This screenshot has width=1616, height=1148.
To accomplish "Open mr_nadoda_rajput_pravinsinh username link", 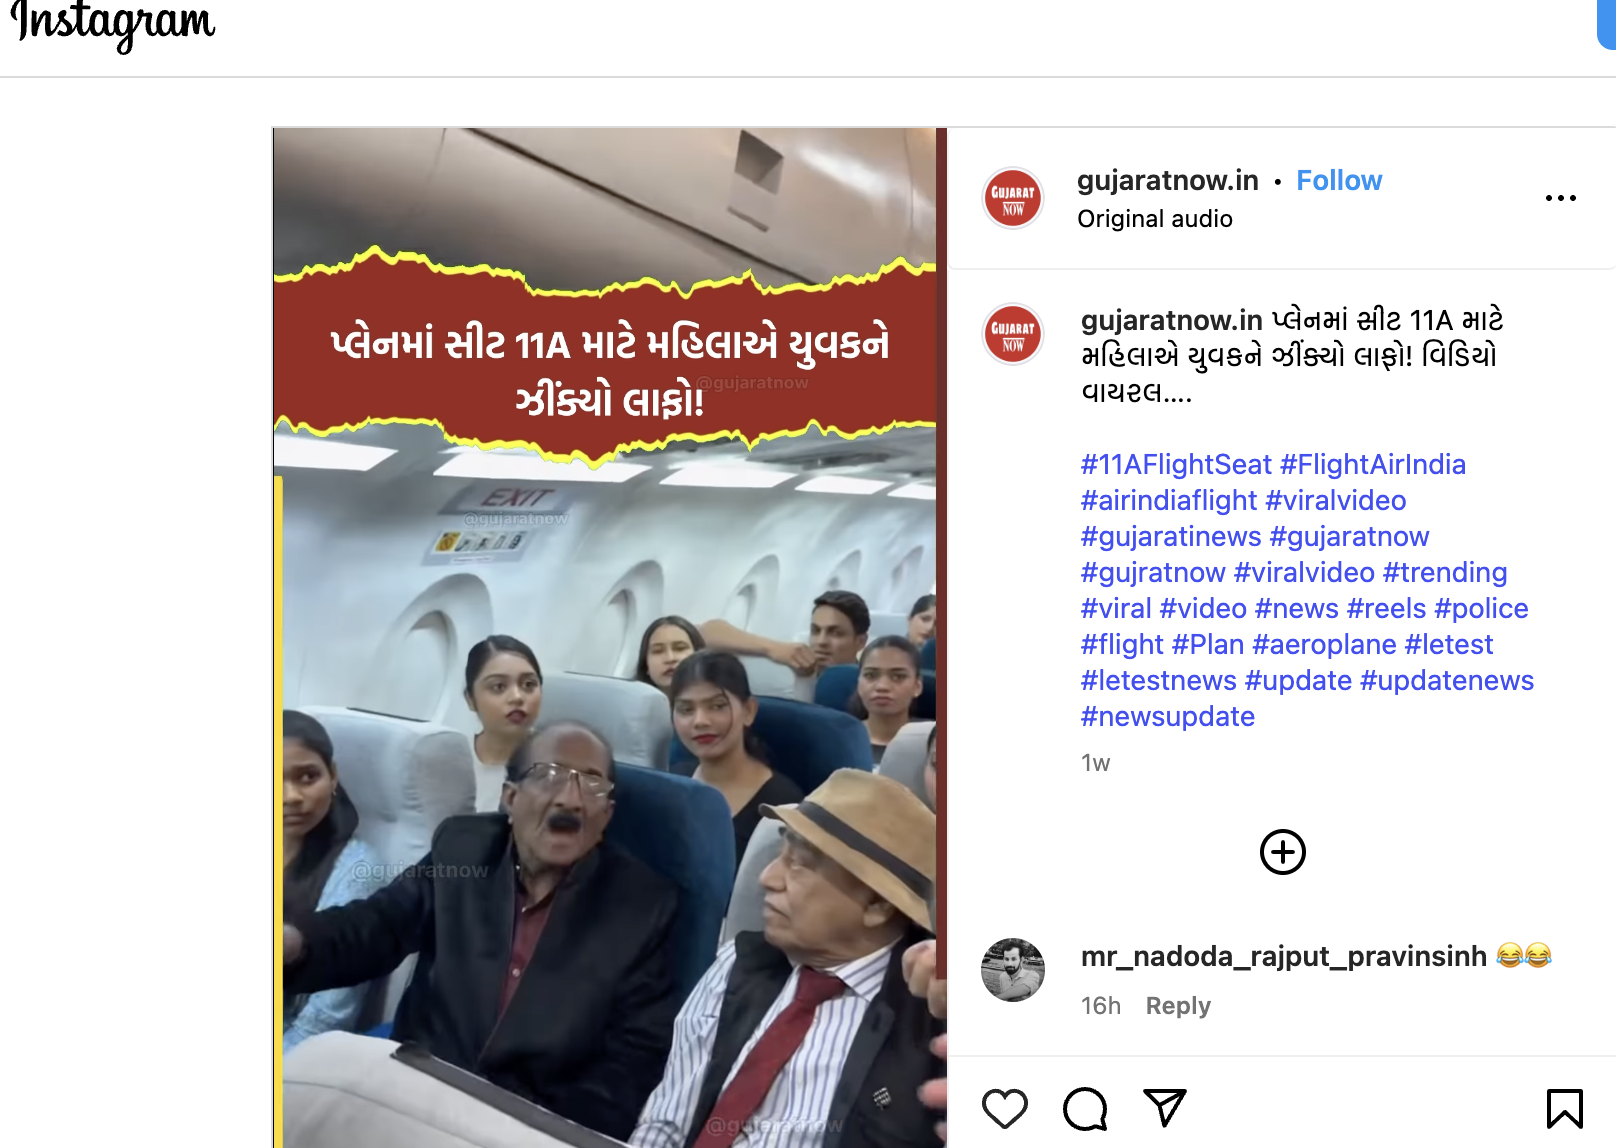I will click(x=1284, y=957).
